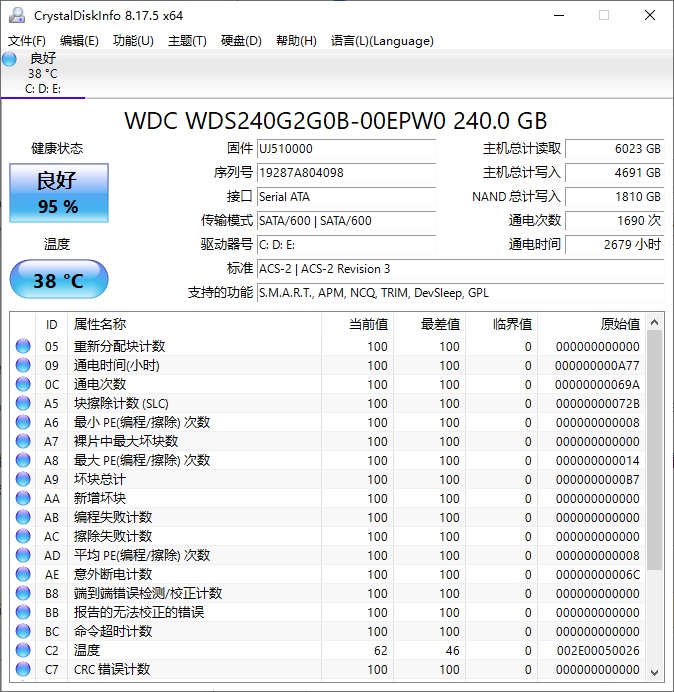Click the scroll down arrow of attribute list

click(x=655, y=673)
